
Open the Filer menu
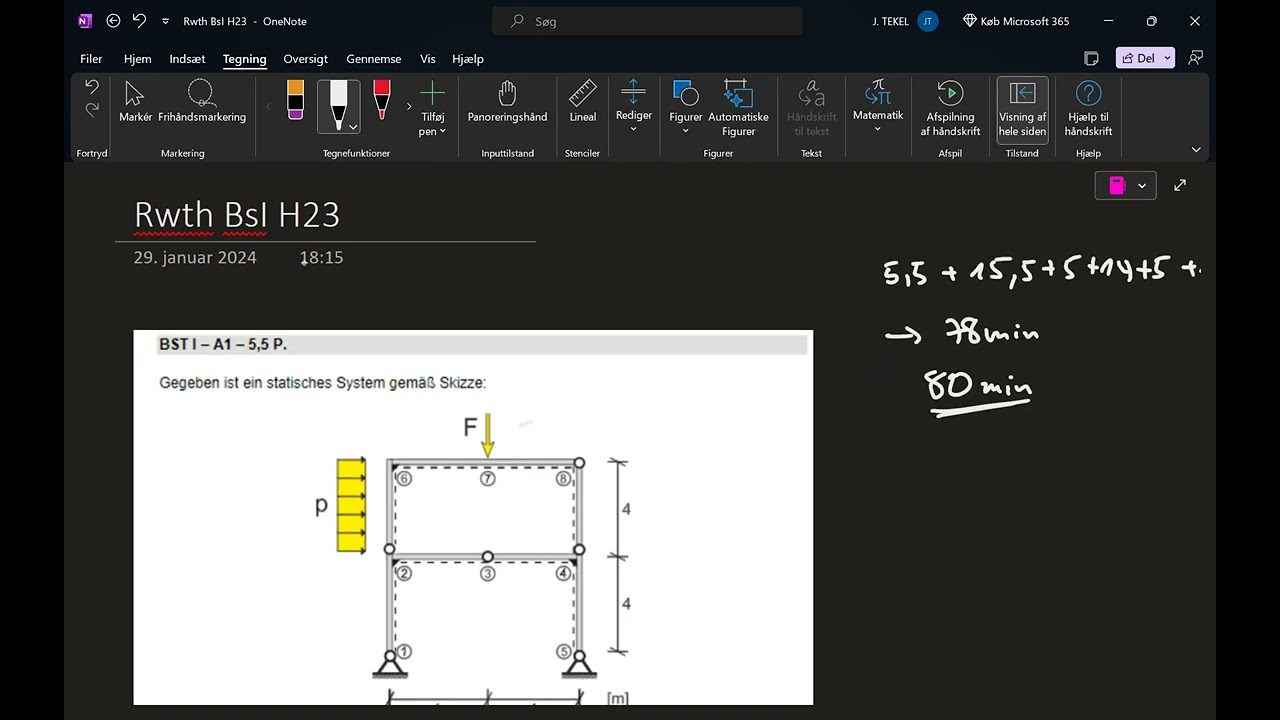click(x=91, y=59)
